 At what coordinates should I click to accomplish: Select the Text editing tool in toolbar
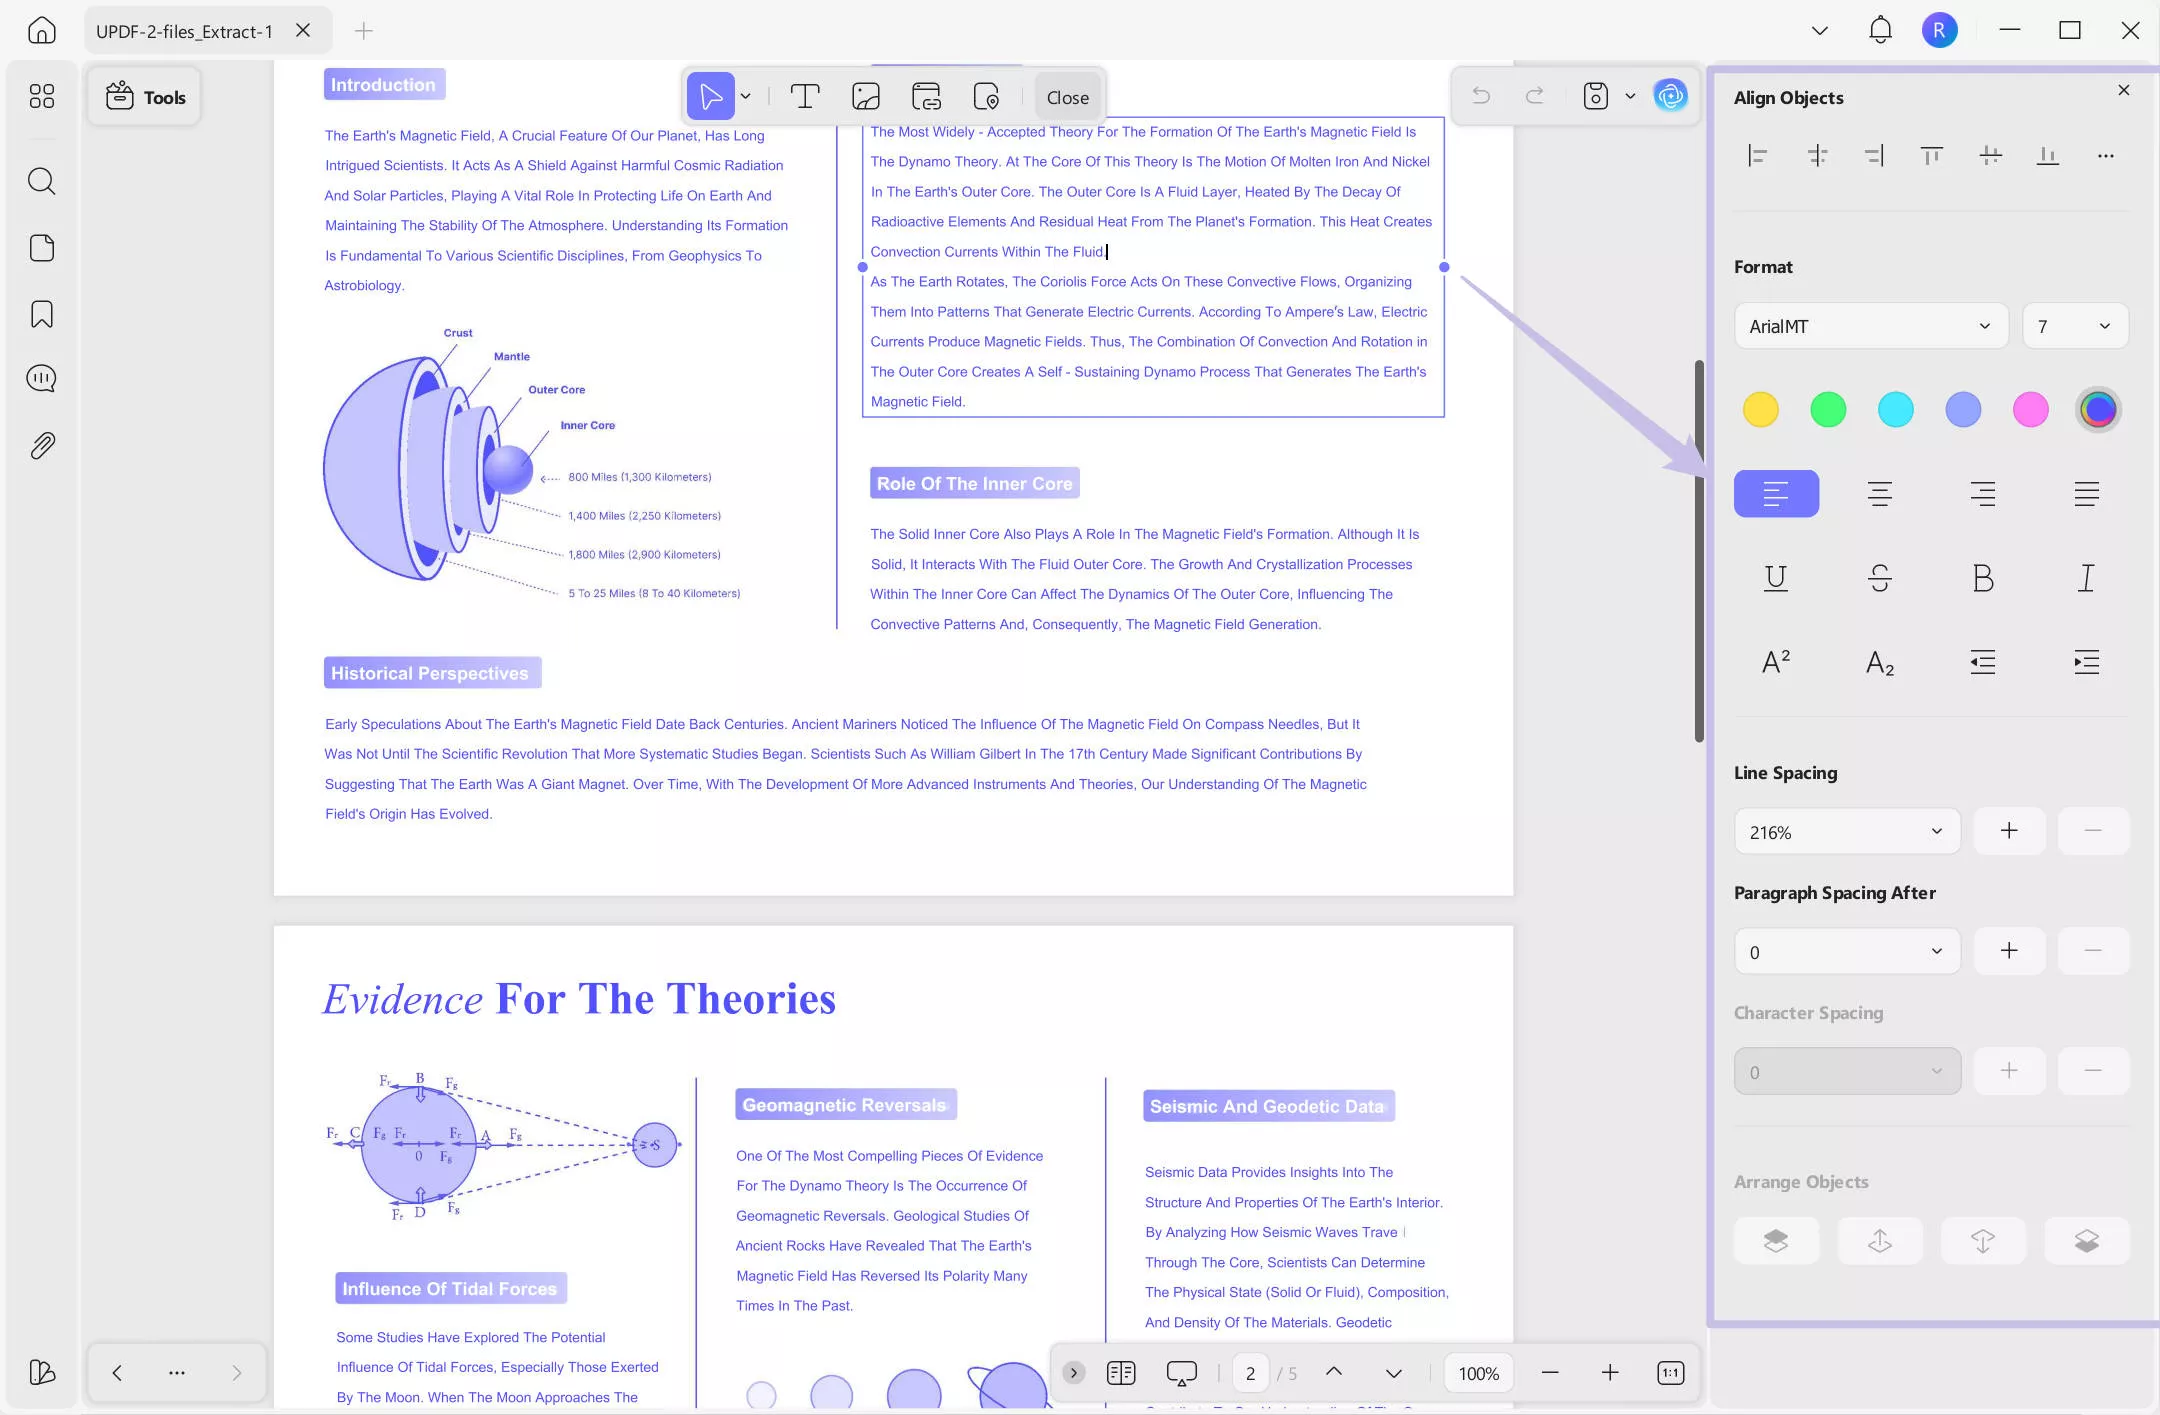(805, 96)
